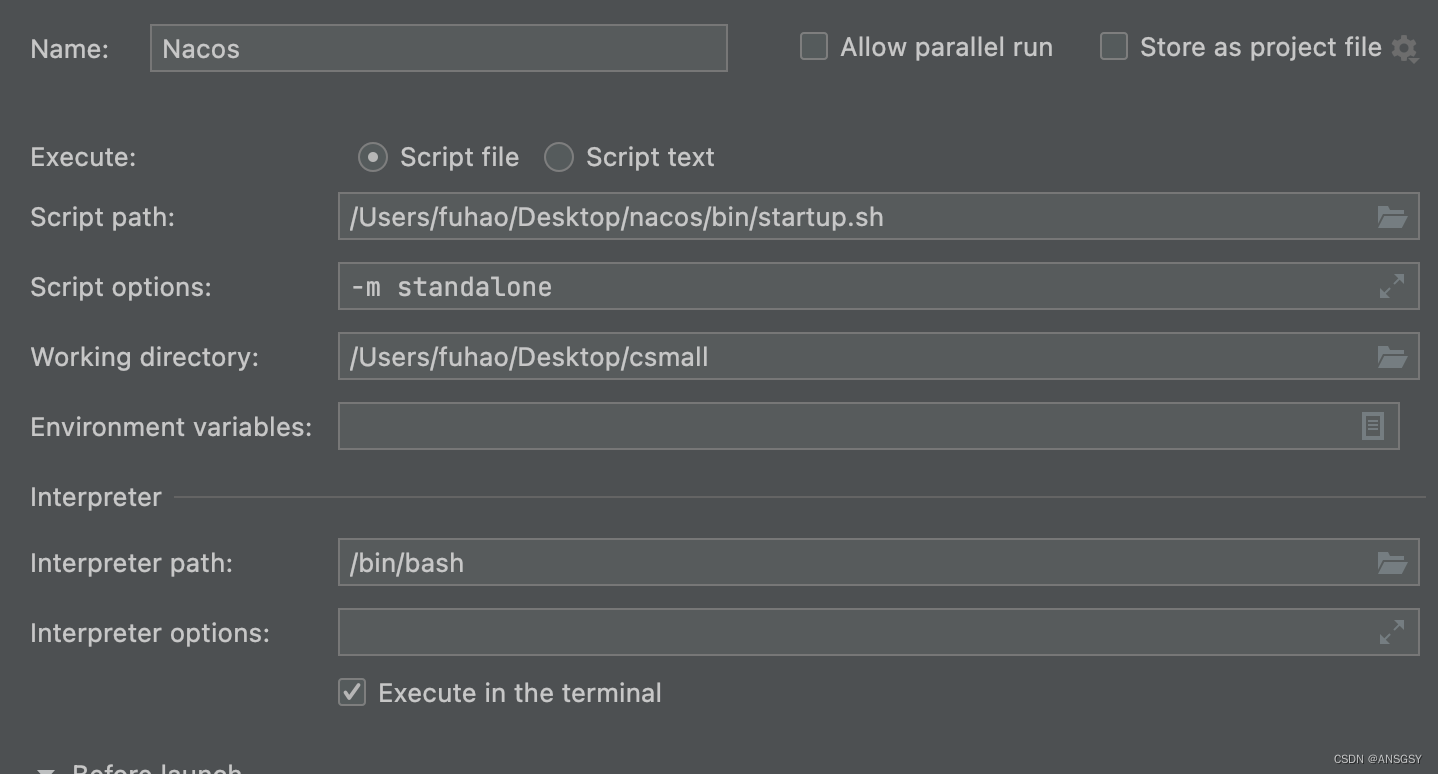This screenshot has height=774, width=1438.
Task: Expand the Script options field
Action: coord(1391,286)
